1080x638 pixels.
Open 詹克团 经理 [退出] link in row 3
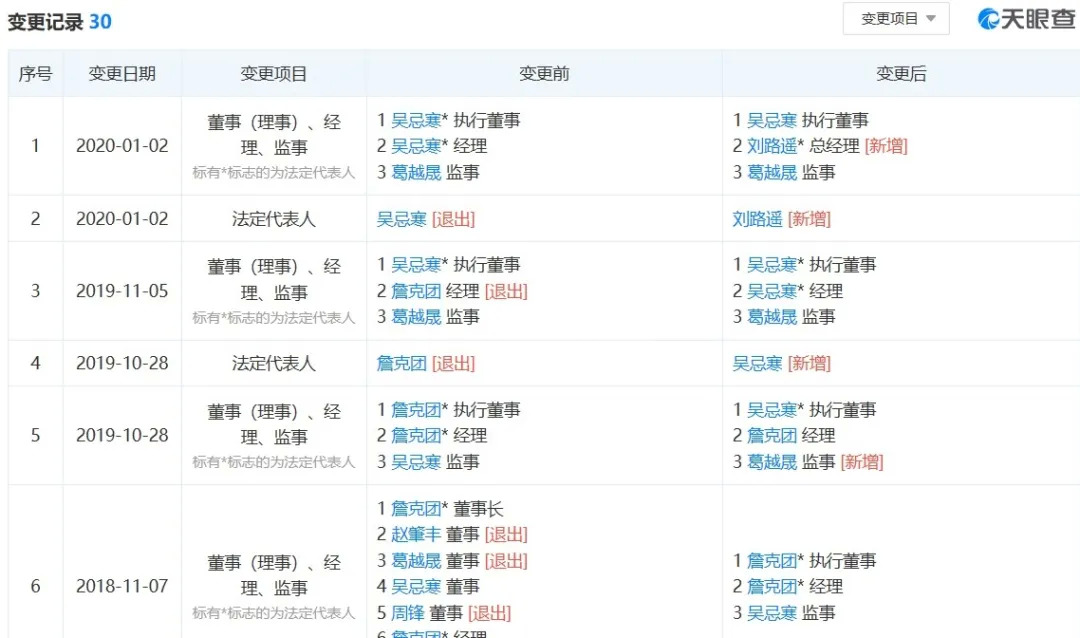point(416,291)
